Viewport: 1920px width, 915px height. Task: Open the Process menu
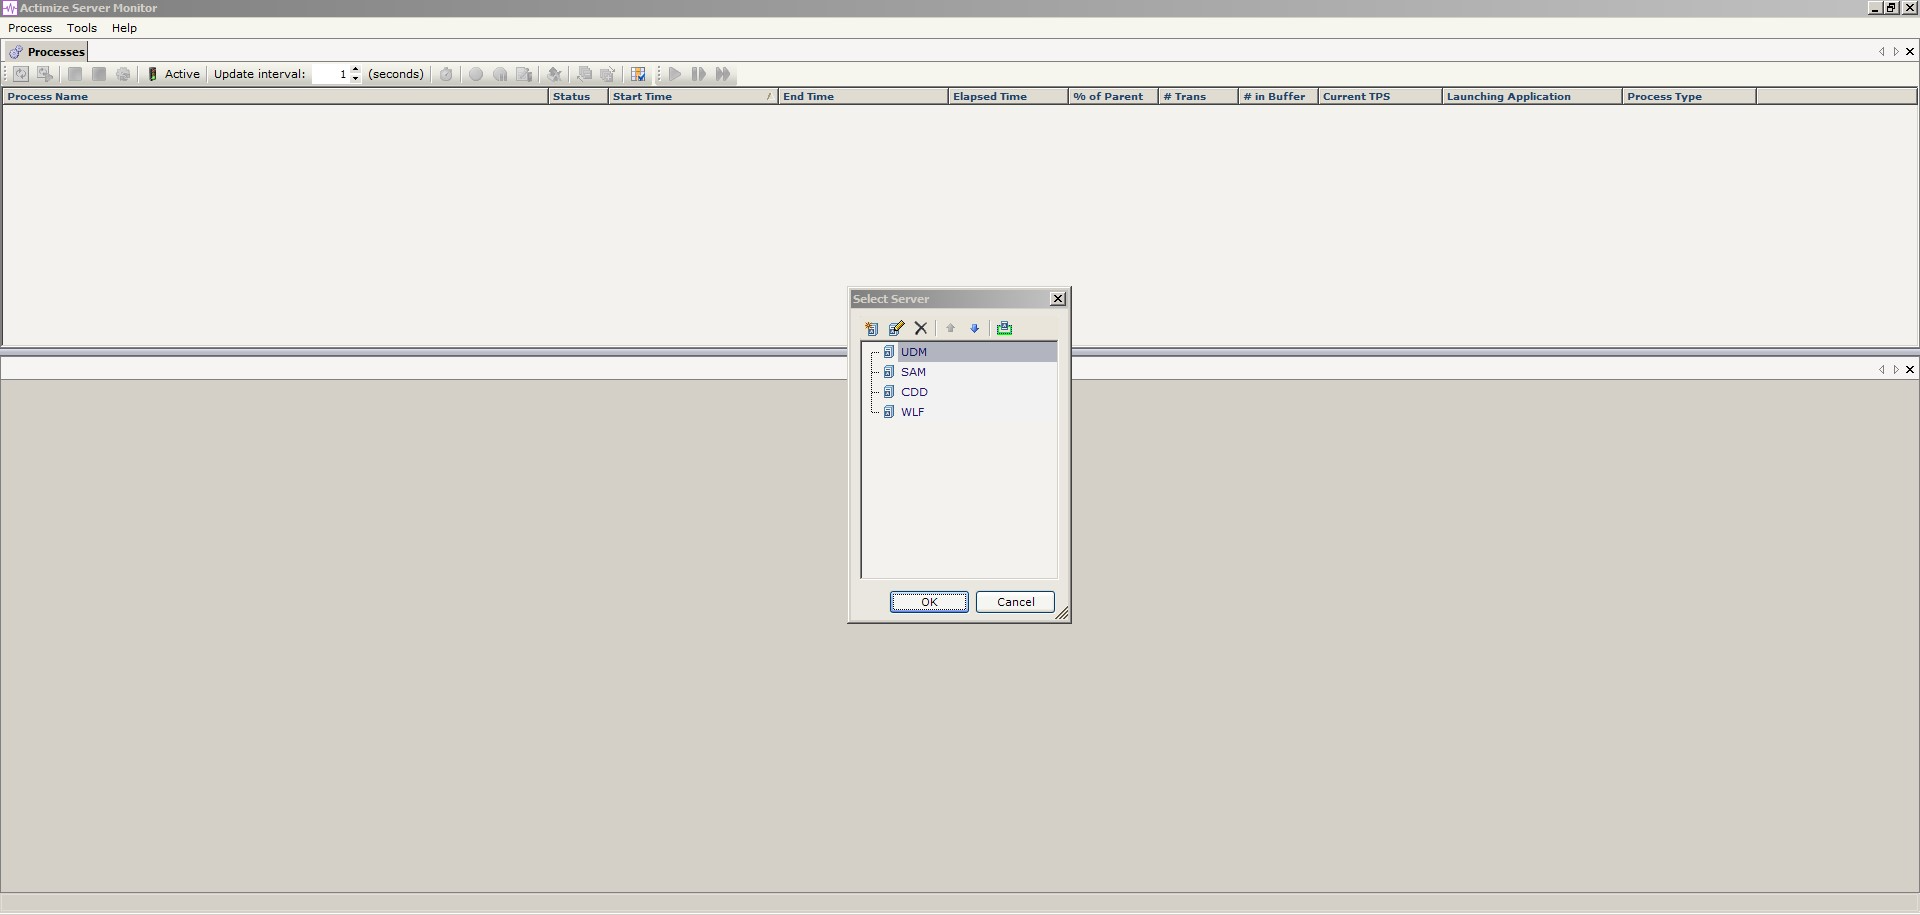coord(30,28)
